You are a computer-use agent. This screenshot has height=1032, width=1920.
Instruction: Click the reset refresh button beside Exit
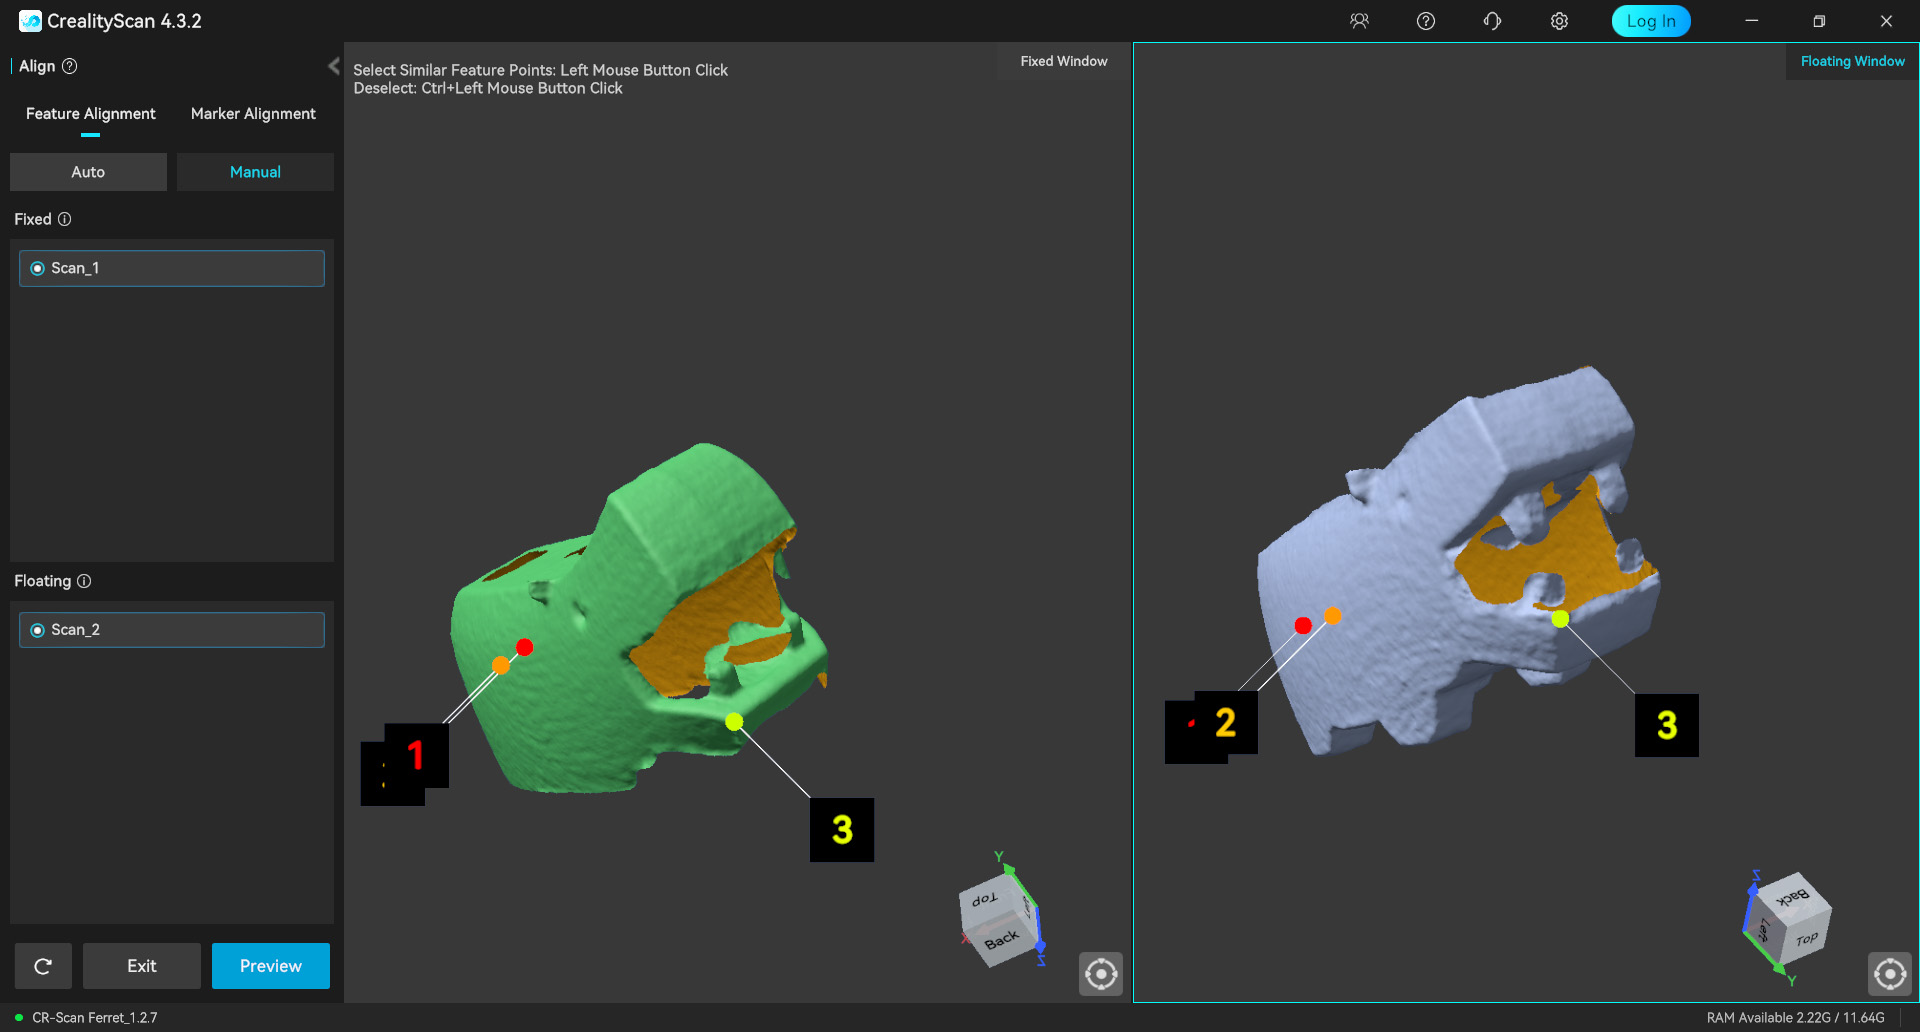tap(43, 966)
